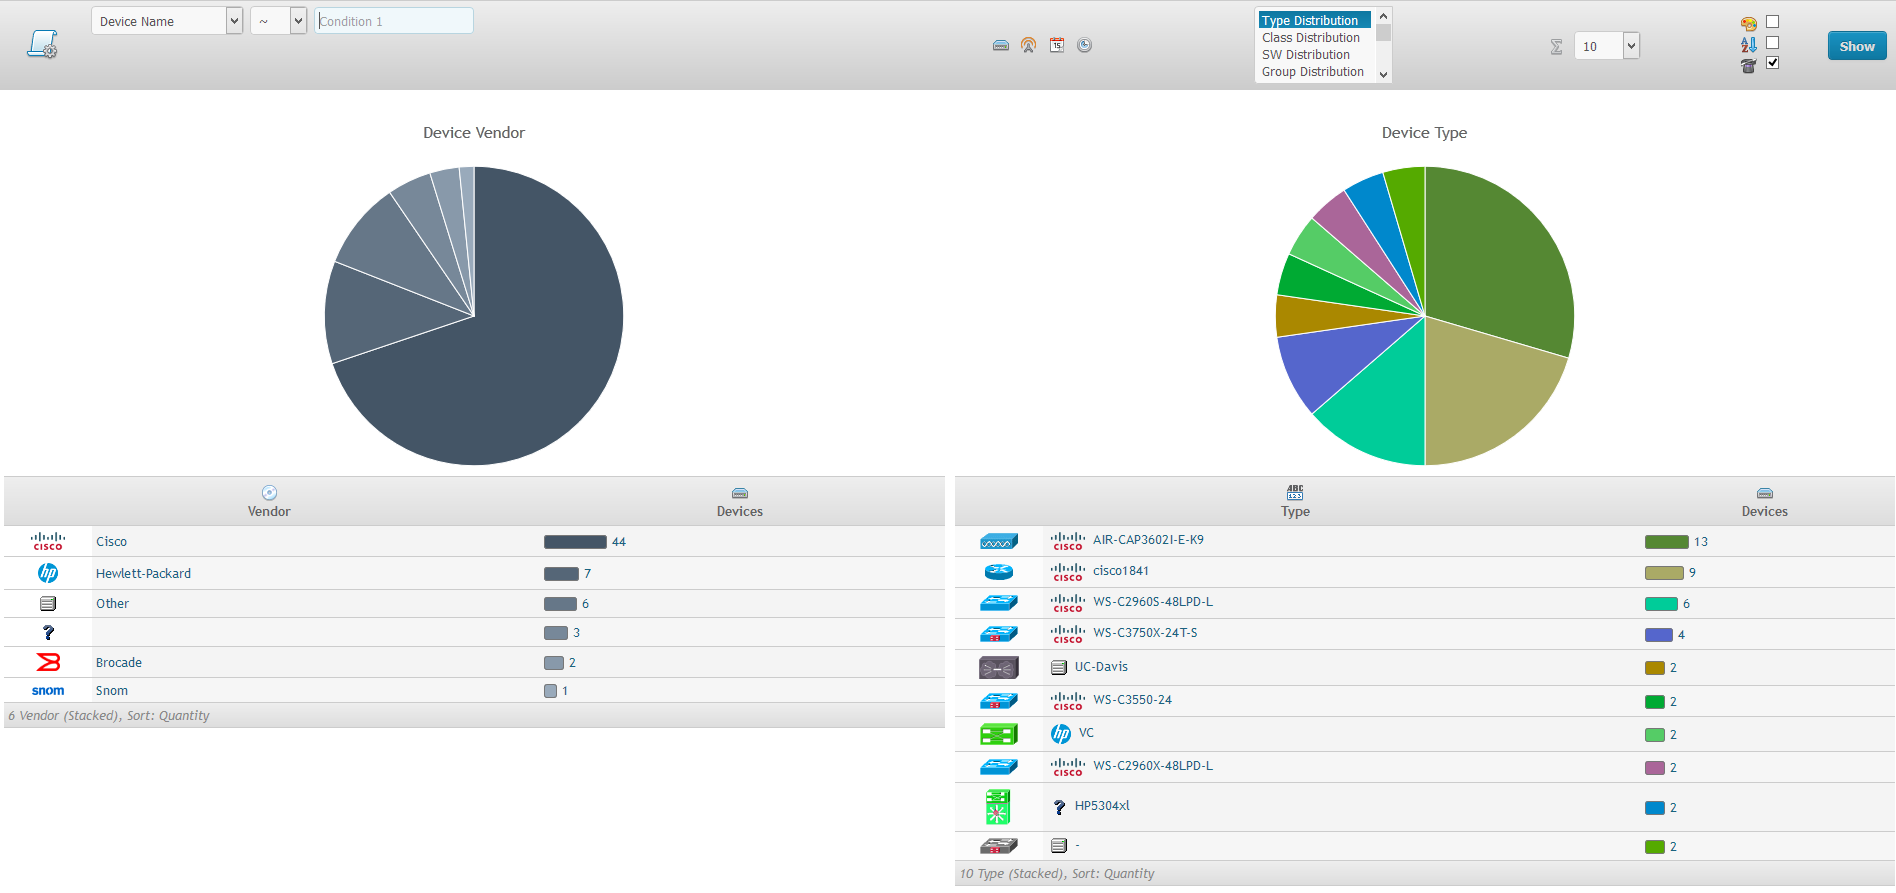1896x893 pixels.
Task: Click the generic device icon beside Other
Action: [x=48, y=603]
